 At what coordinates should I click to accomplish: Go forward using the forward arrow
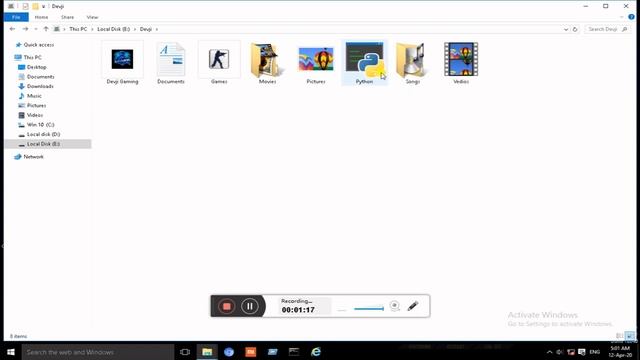click(25, 29)
